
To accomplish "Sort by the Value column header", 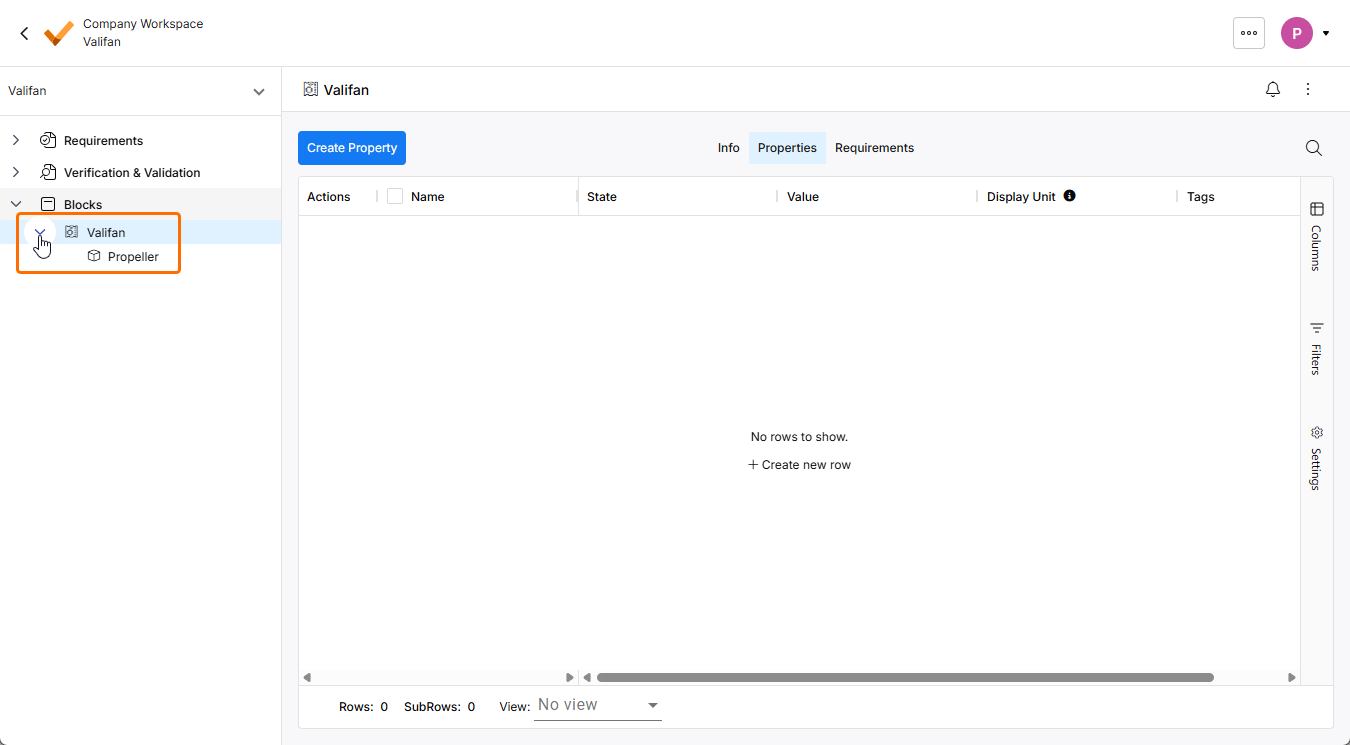I will click(x=803, y=196).
